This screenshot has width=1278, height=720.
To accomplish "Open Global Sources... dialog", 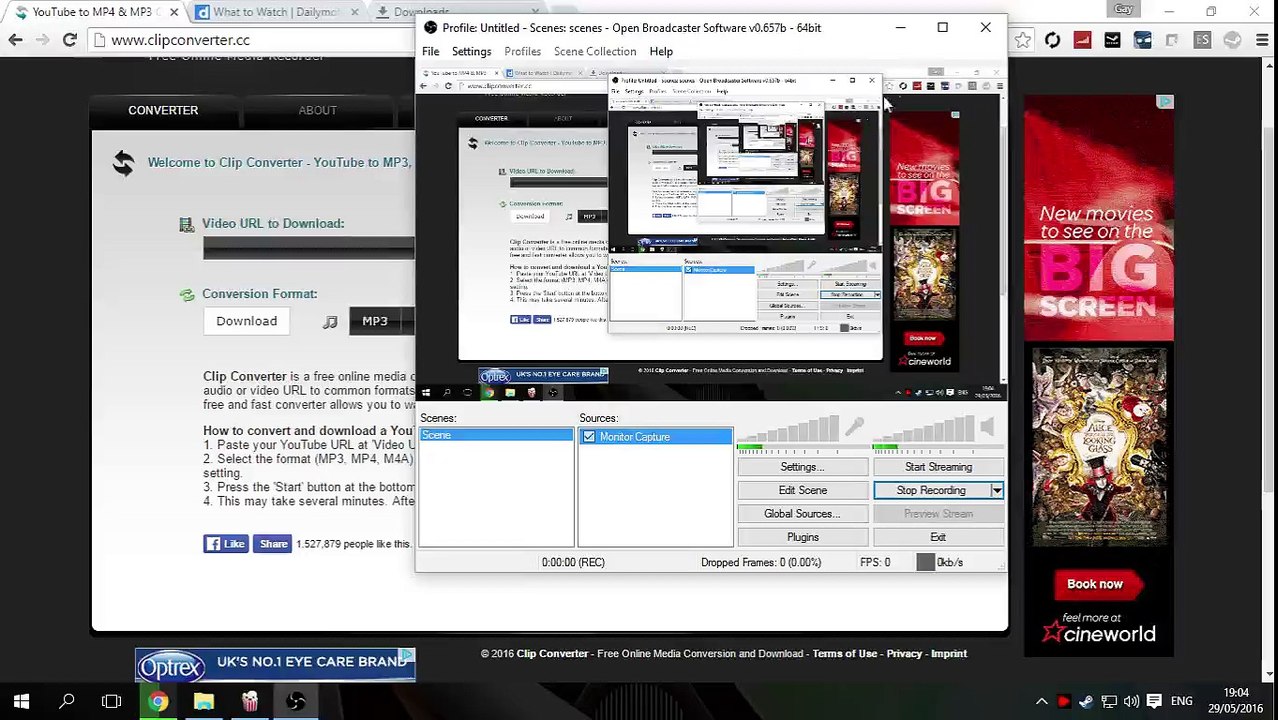I will pyautogui.click(x=802, y=514).
